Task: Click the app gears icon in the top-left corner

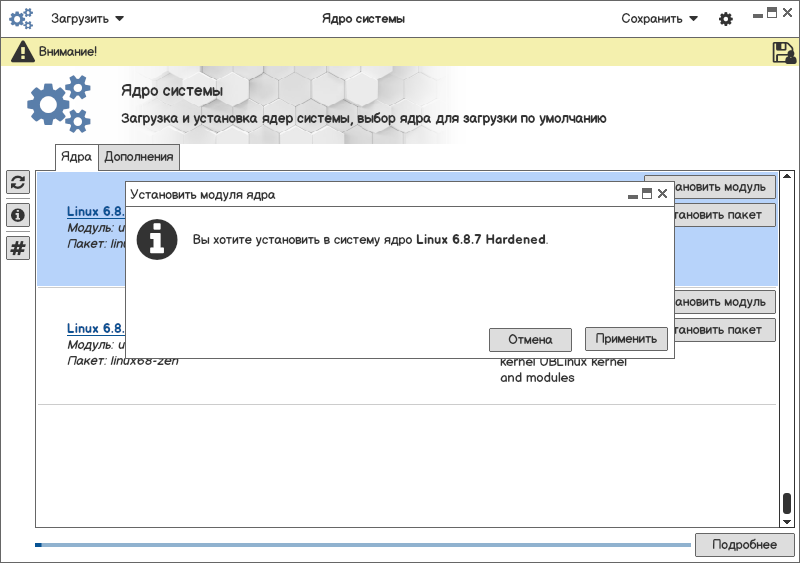Action: click(x=21, y=19)
